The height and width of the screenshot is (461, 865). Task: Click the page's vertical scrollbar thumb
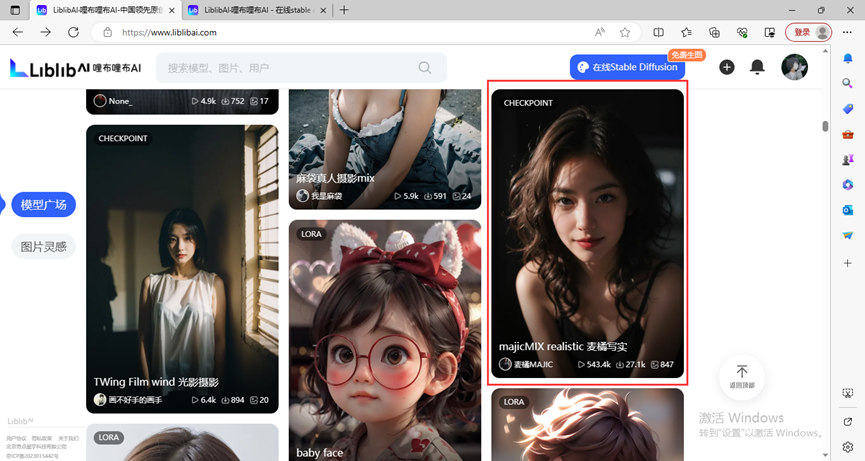pos(825,126)
